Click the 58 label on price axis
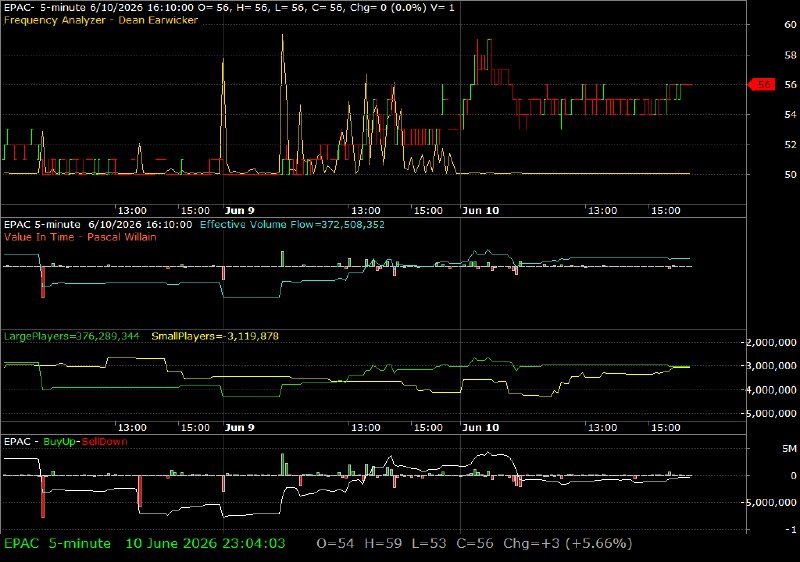The image size is (800, 562). [790, 55]
